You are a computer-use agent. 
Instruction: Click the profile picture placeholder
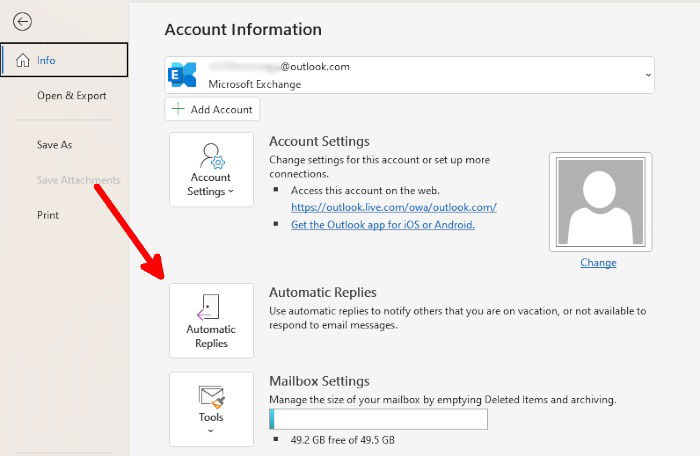(599, 202)
